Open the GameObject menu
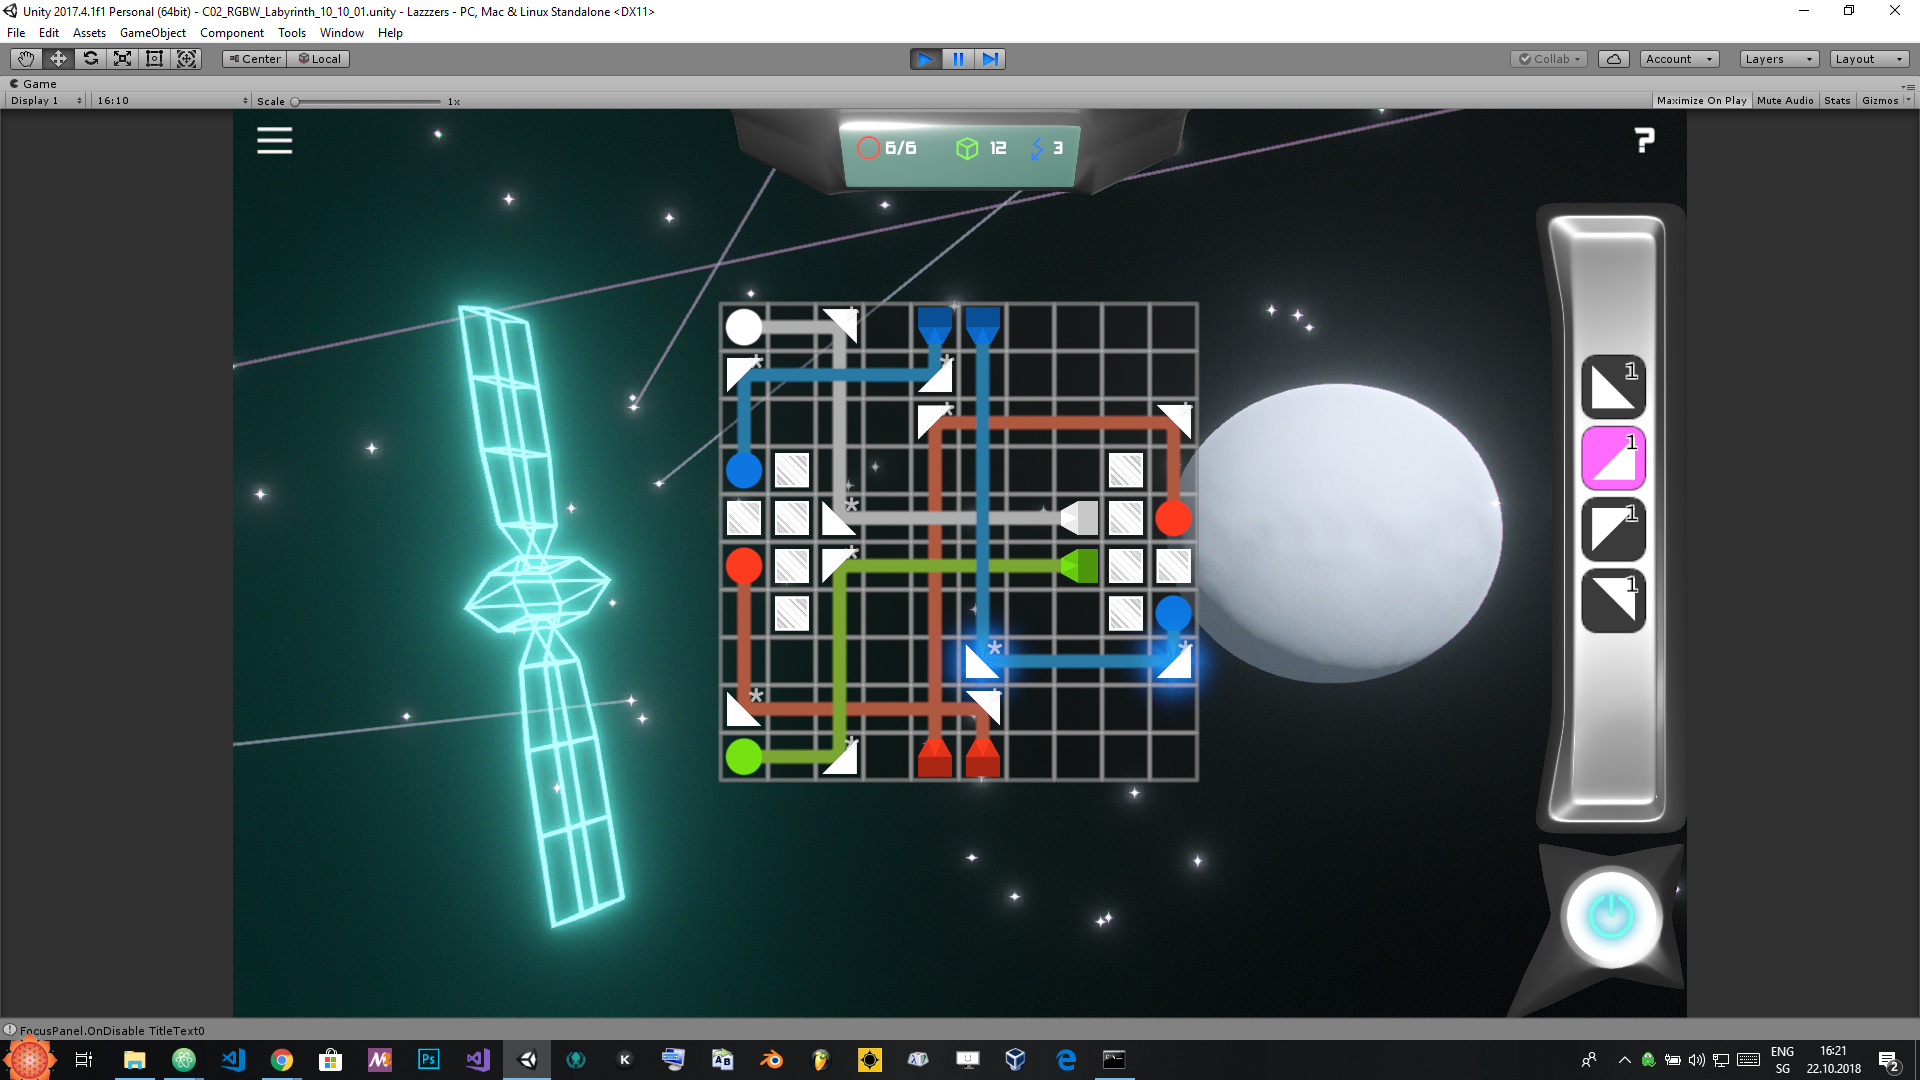 pos(152,33)
